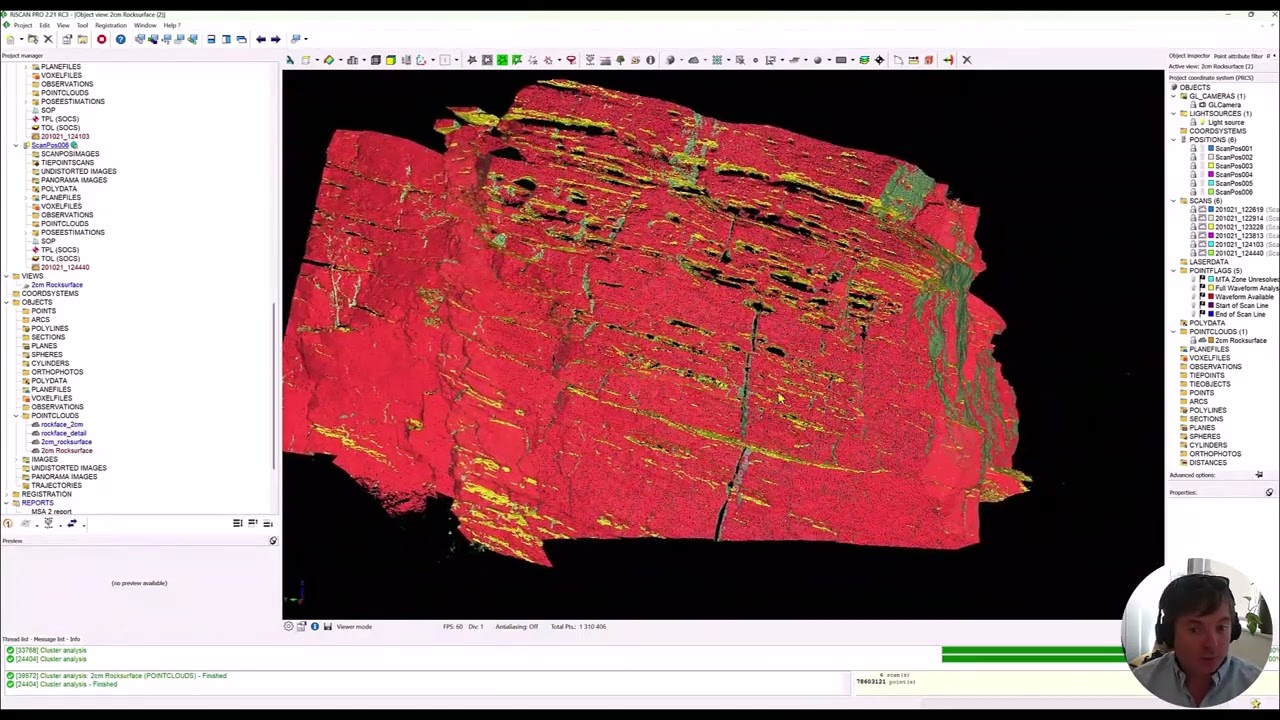Collapse the POINTFLAGS (5) node
This screenshot has height=720, width=1280.
tap(1173, 270)
